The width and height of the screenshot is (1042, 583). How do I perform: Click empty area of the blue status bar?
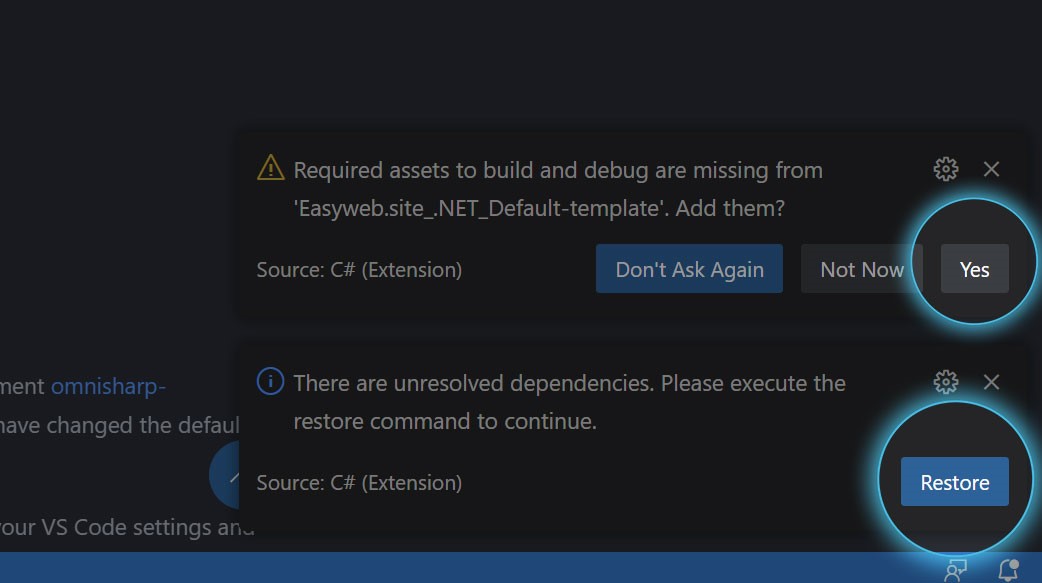pyautogui.click(x=465, y=568)
